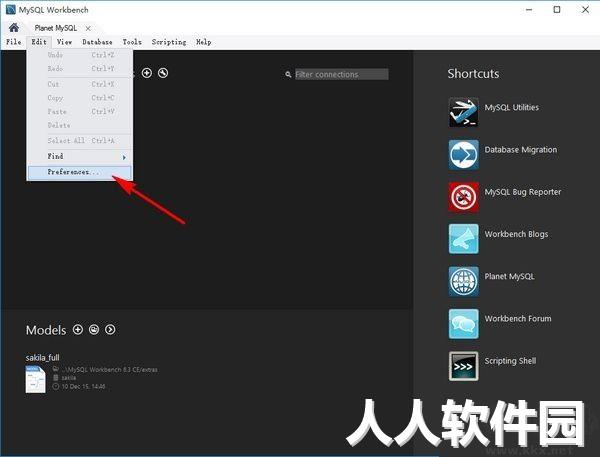
Task: Launch the Database Migration icon
Action: (x=463, y=154)
